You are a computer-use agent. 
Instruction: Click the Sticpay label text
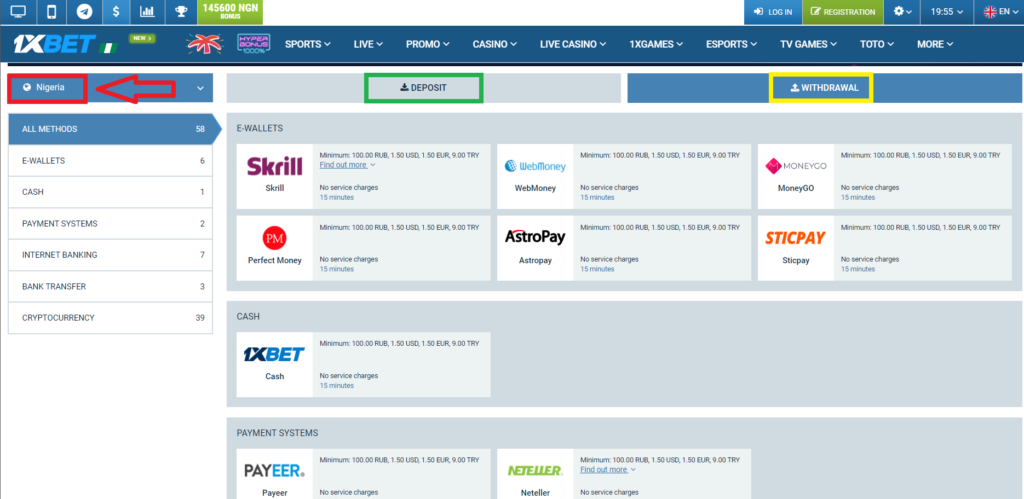(x=795, y=260)
